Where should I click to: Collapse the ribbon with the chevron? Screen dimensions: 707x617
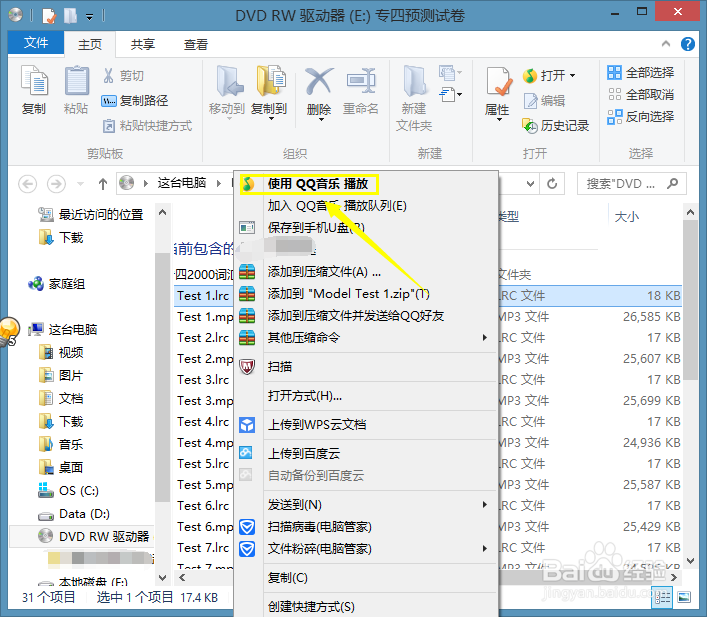click(x=666, y=44)
